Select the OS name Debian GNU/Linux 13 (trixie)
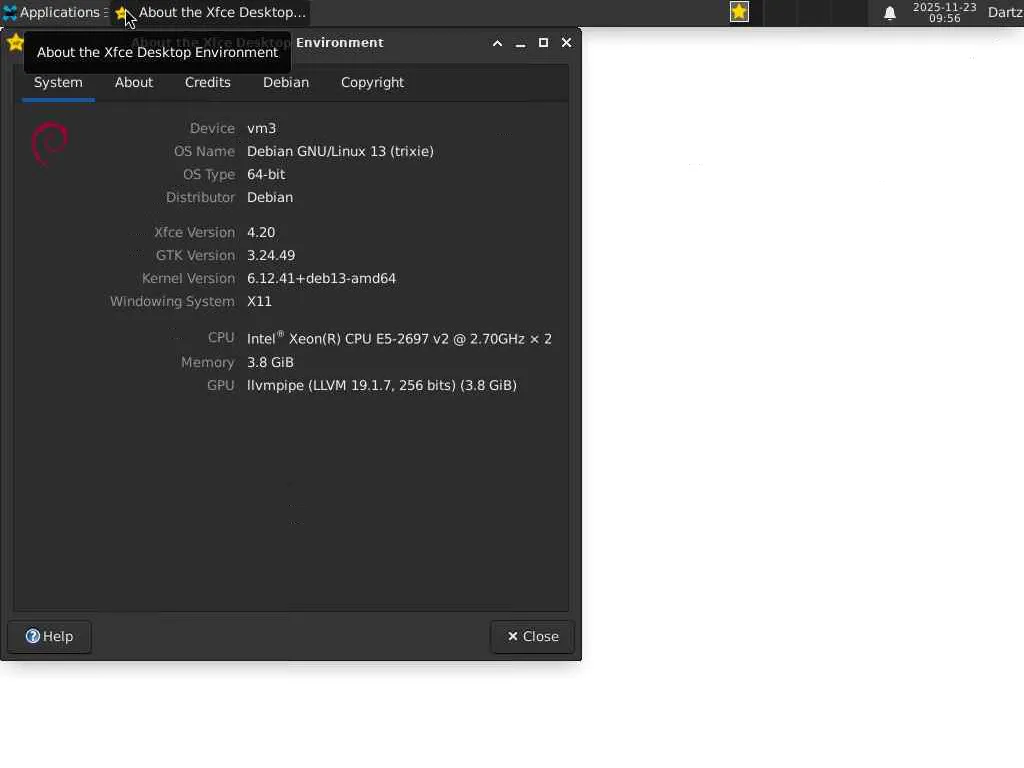This screenshot has width=1024, height=768. coord(340,152)
